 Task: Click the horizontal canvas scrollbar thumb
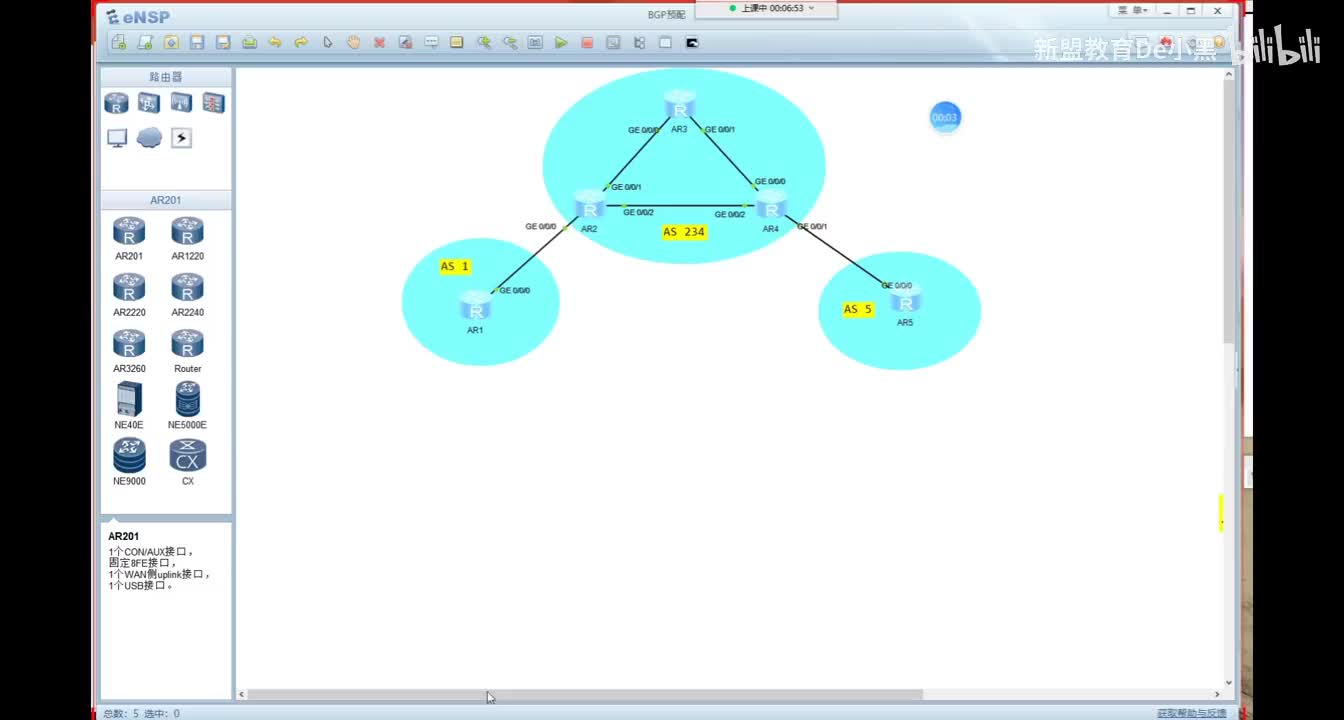click(x=585, y=694)
